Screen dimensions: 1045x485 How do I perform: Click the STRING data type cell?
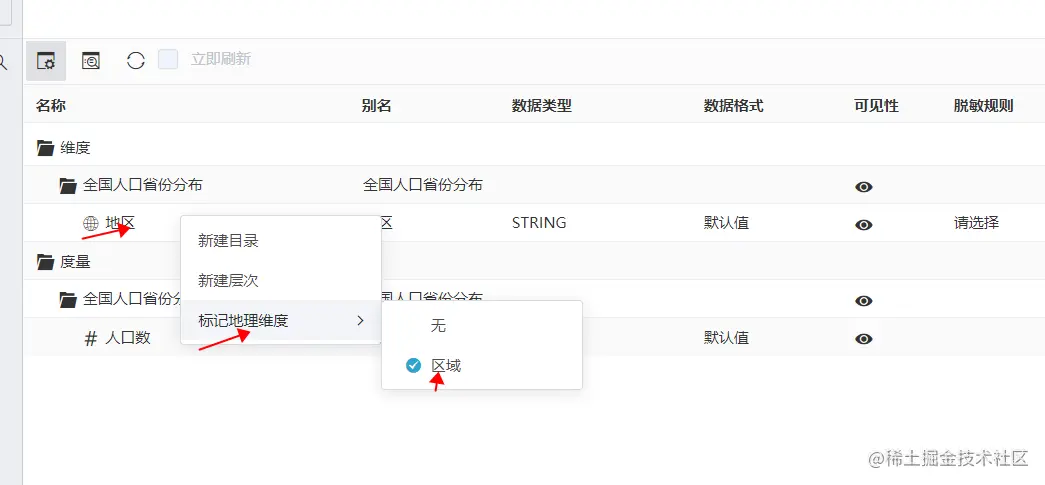[x=539, y=223]
